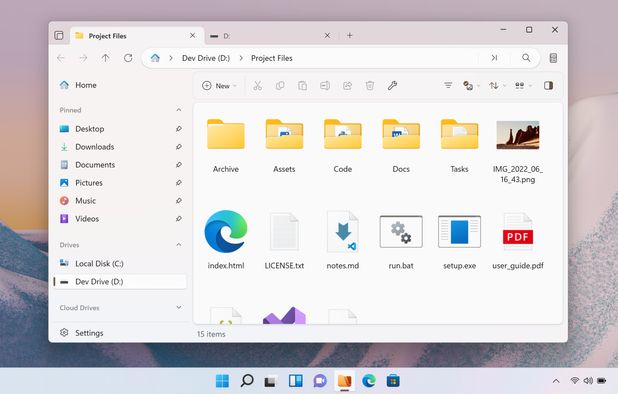
Task: Collapse the Pinned section chevron
Action: click(x=179, y=110)
